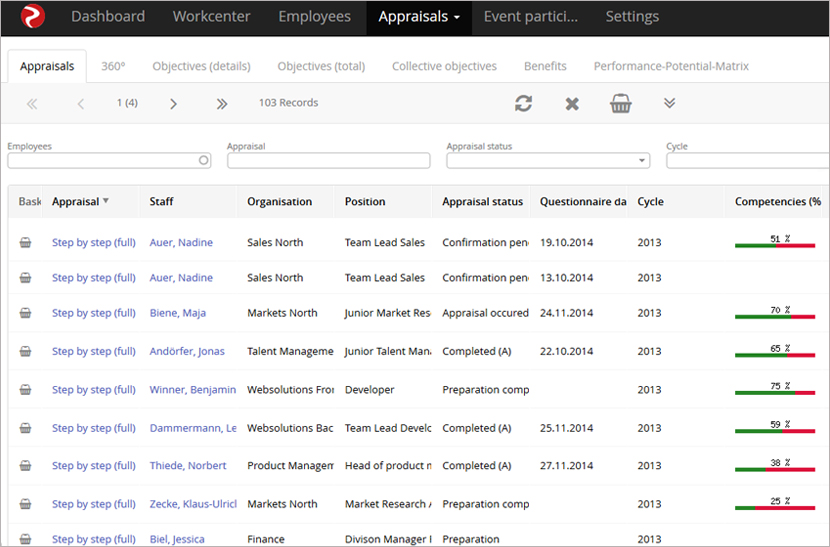Open the basket from the toolbar

coord(621,103)
